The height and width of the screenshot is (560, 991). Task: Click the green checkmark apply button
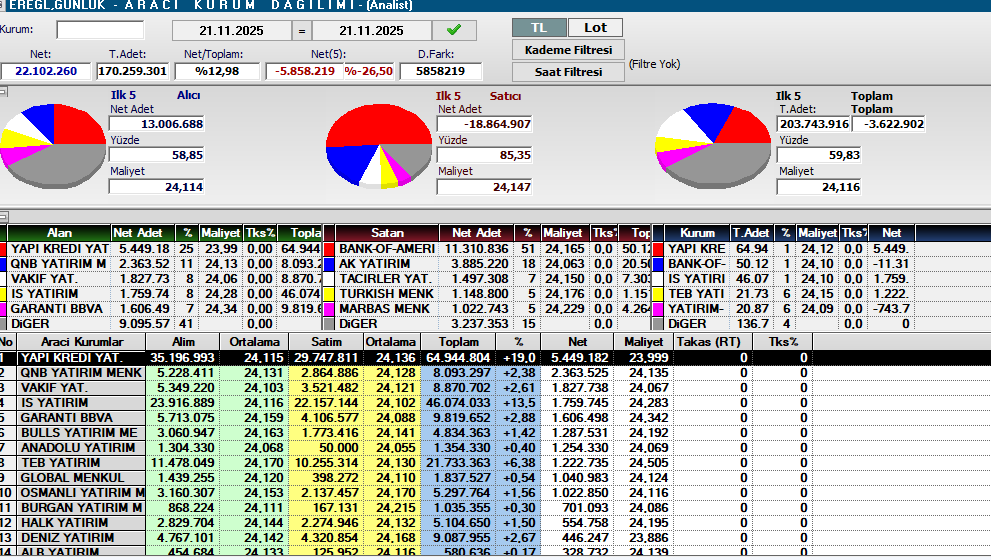(x=454, y=31)
